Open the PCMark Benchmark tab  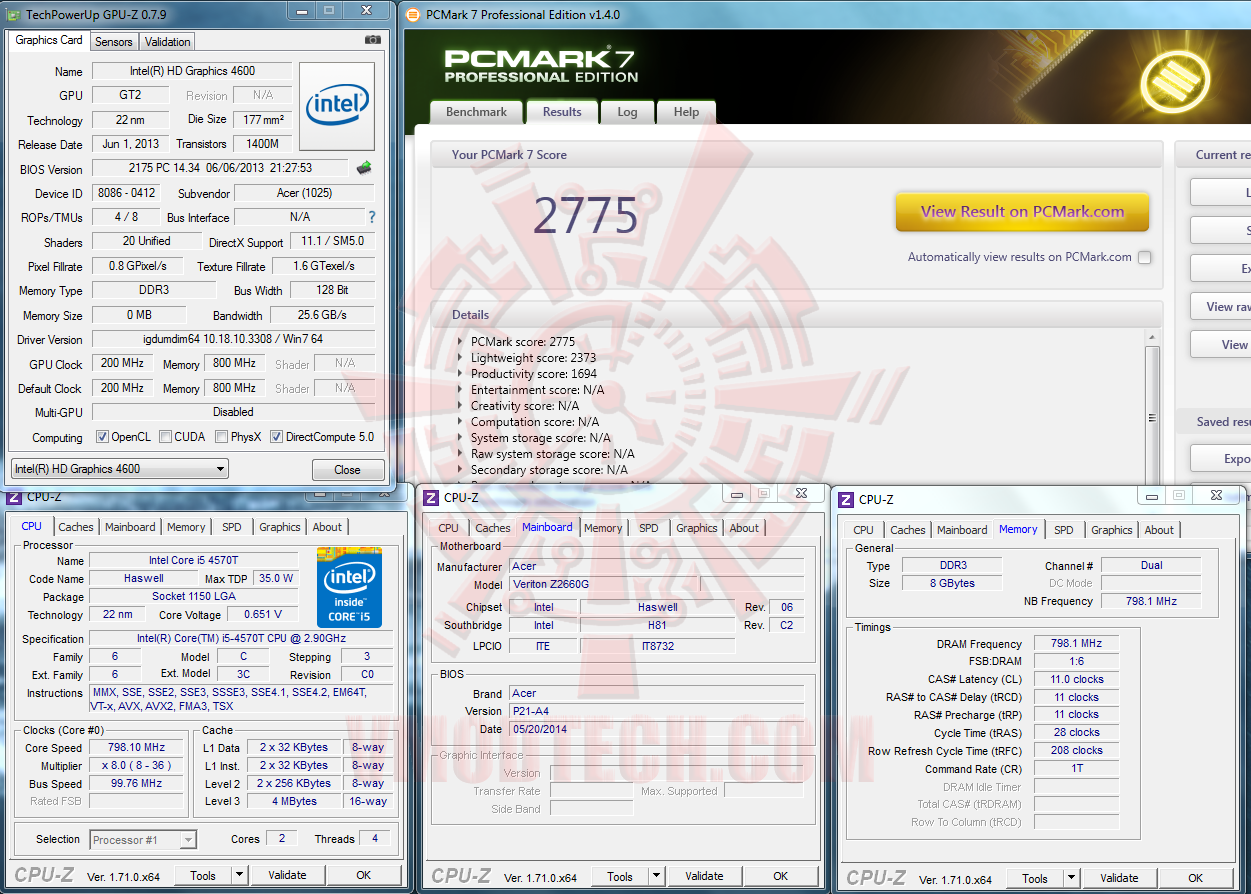click(476, 112)
